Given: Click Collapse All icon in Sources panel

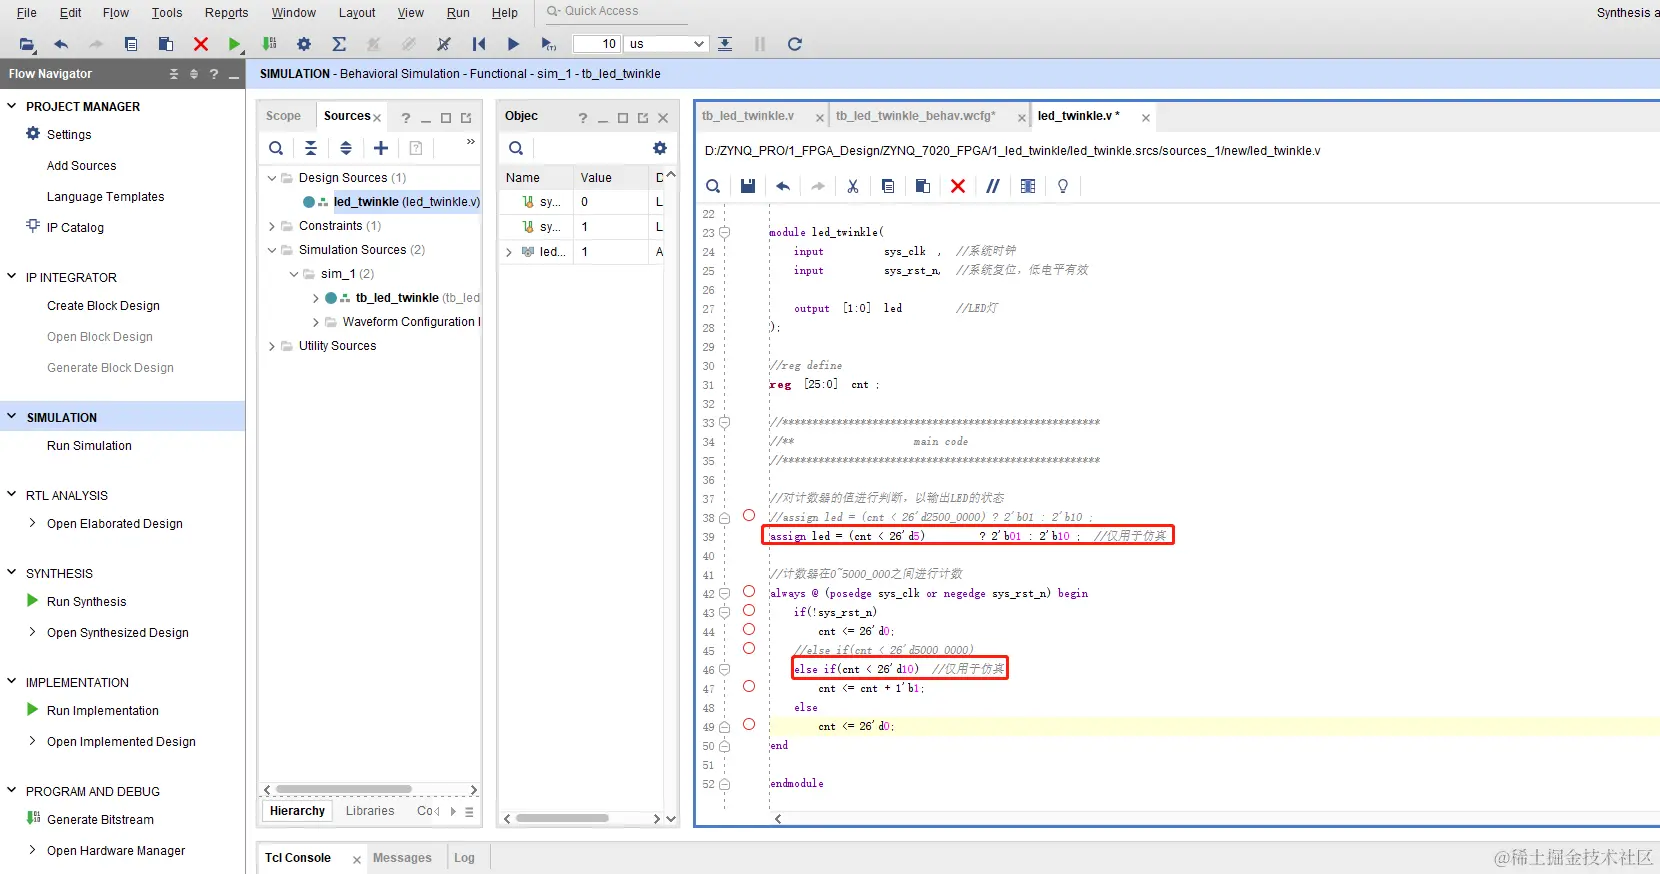Looking at the screenshot, I should tap(311, 148).
